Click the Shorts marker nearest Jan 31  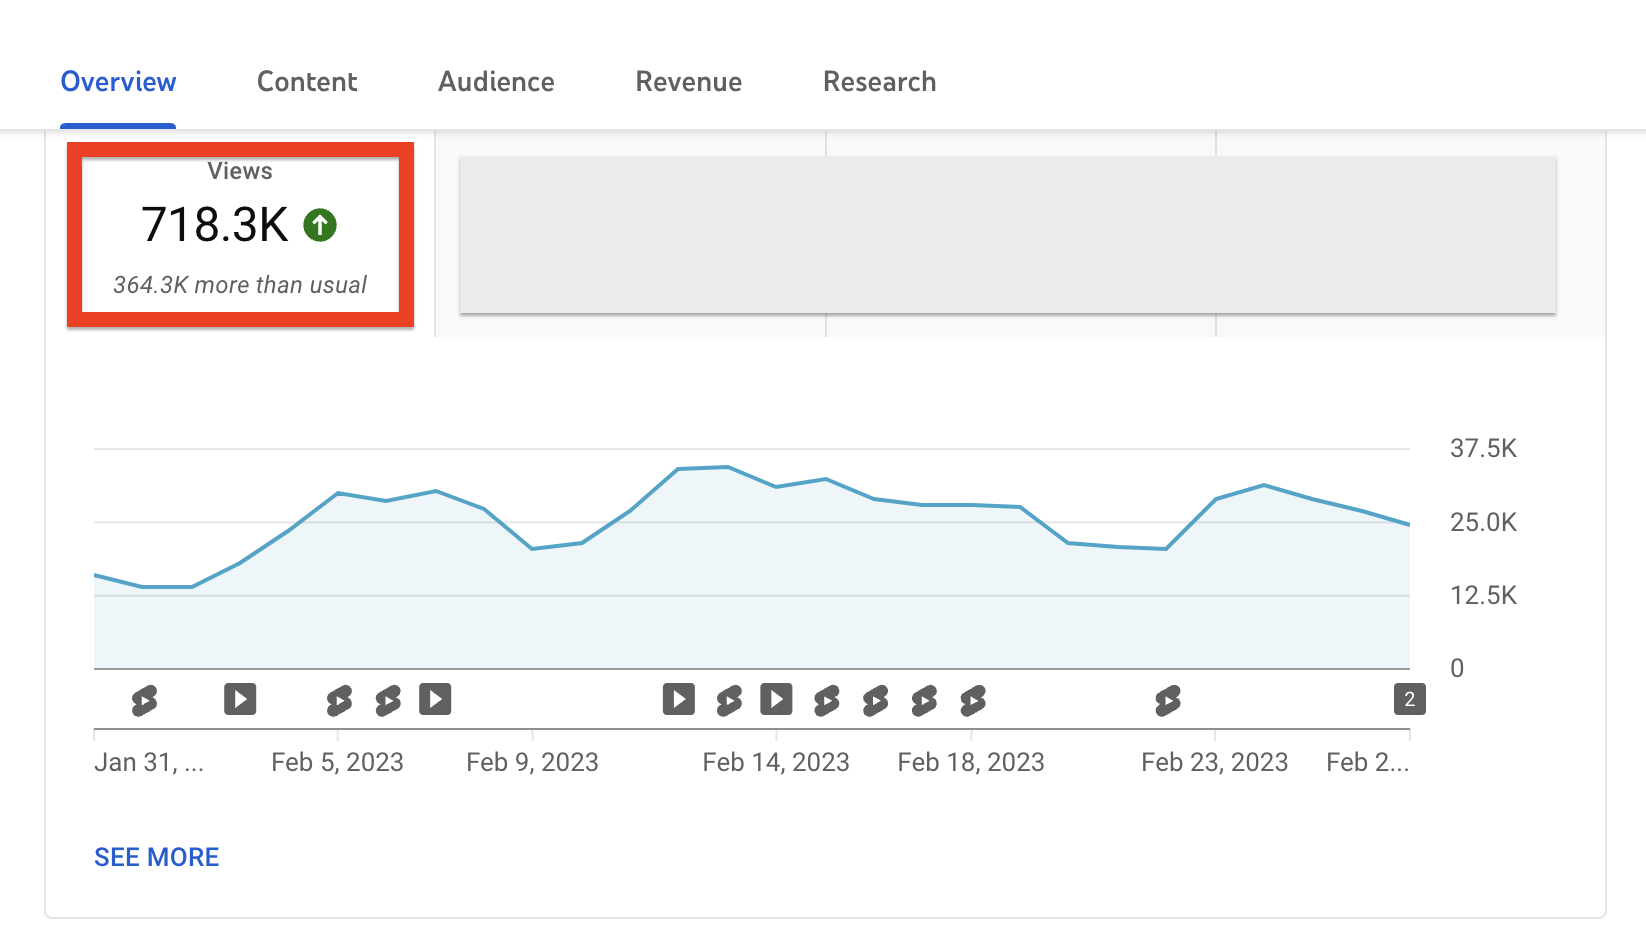point(144,700)
